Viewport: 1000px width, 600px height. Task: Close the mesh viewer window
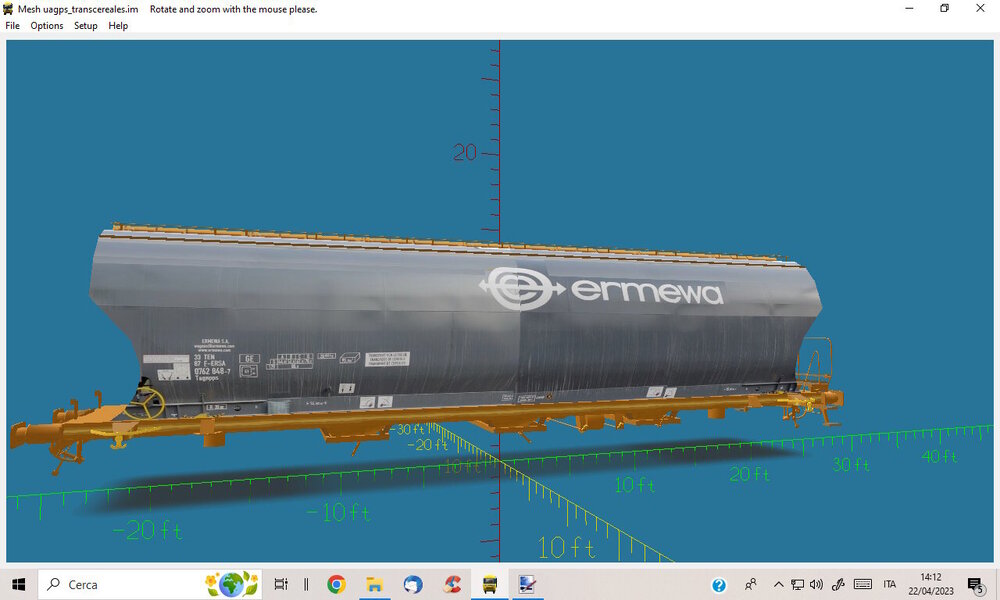tap(980, 8)
